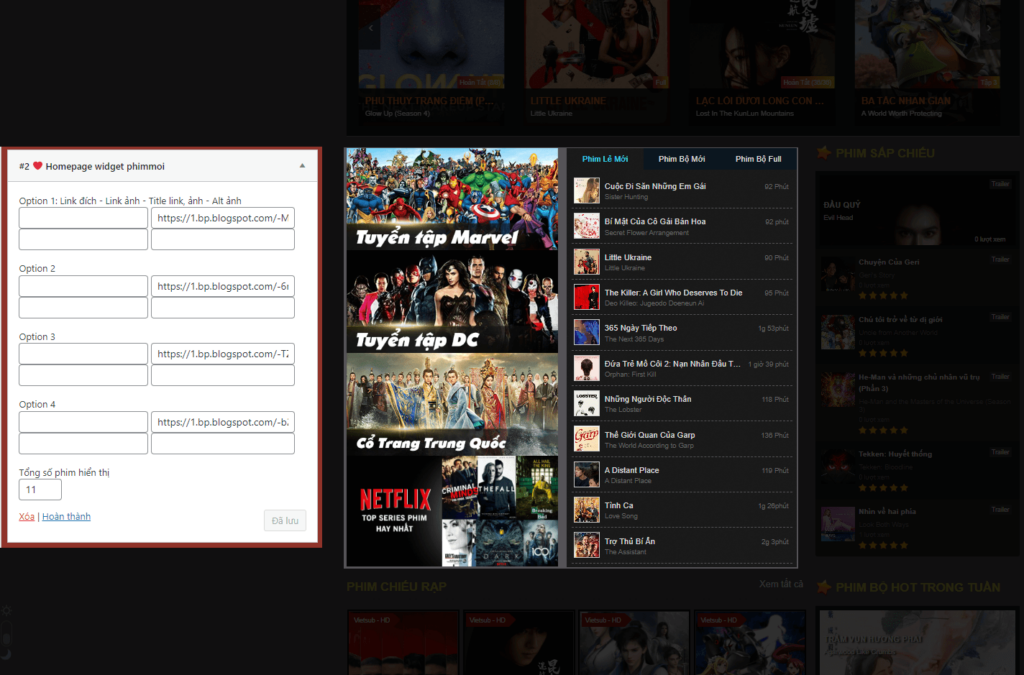Viewport: 1024px width, 675px height.
Task: Open Ba Tấc Nhân Gian poster
Action: (927, 60)
